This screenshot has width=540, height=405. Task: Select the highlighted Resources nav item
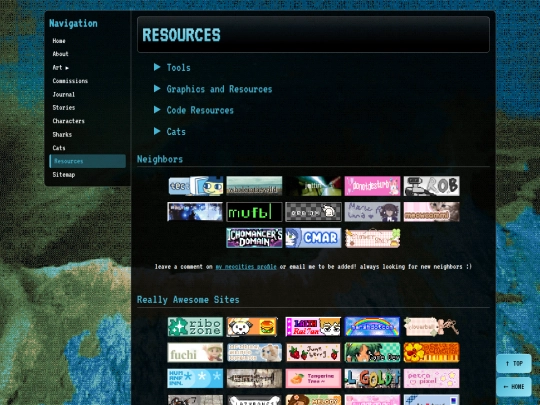[87, 161]
